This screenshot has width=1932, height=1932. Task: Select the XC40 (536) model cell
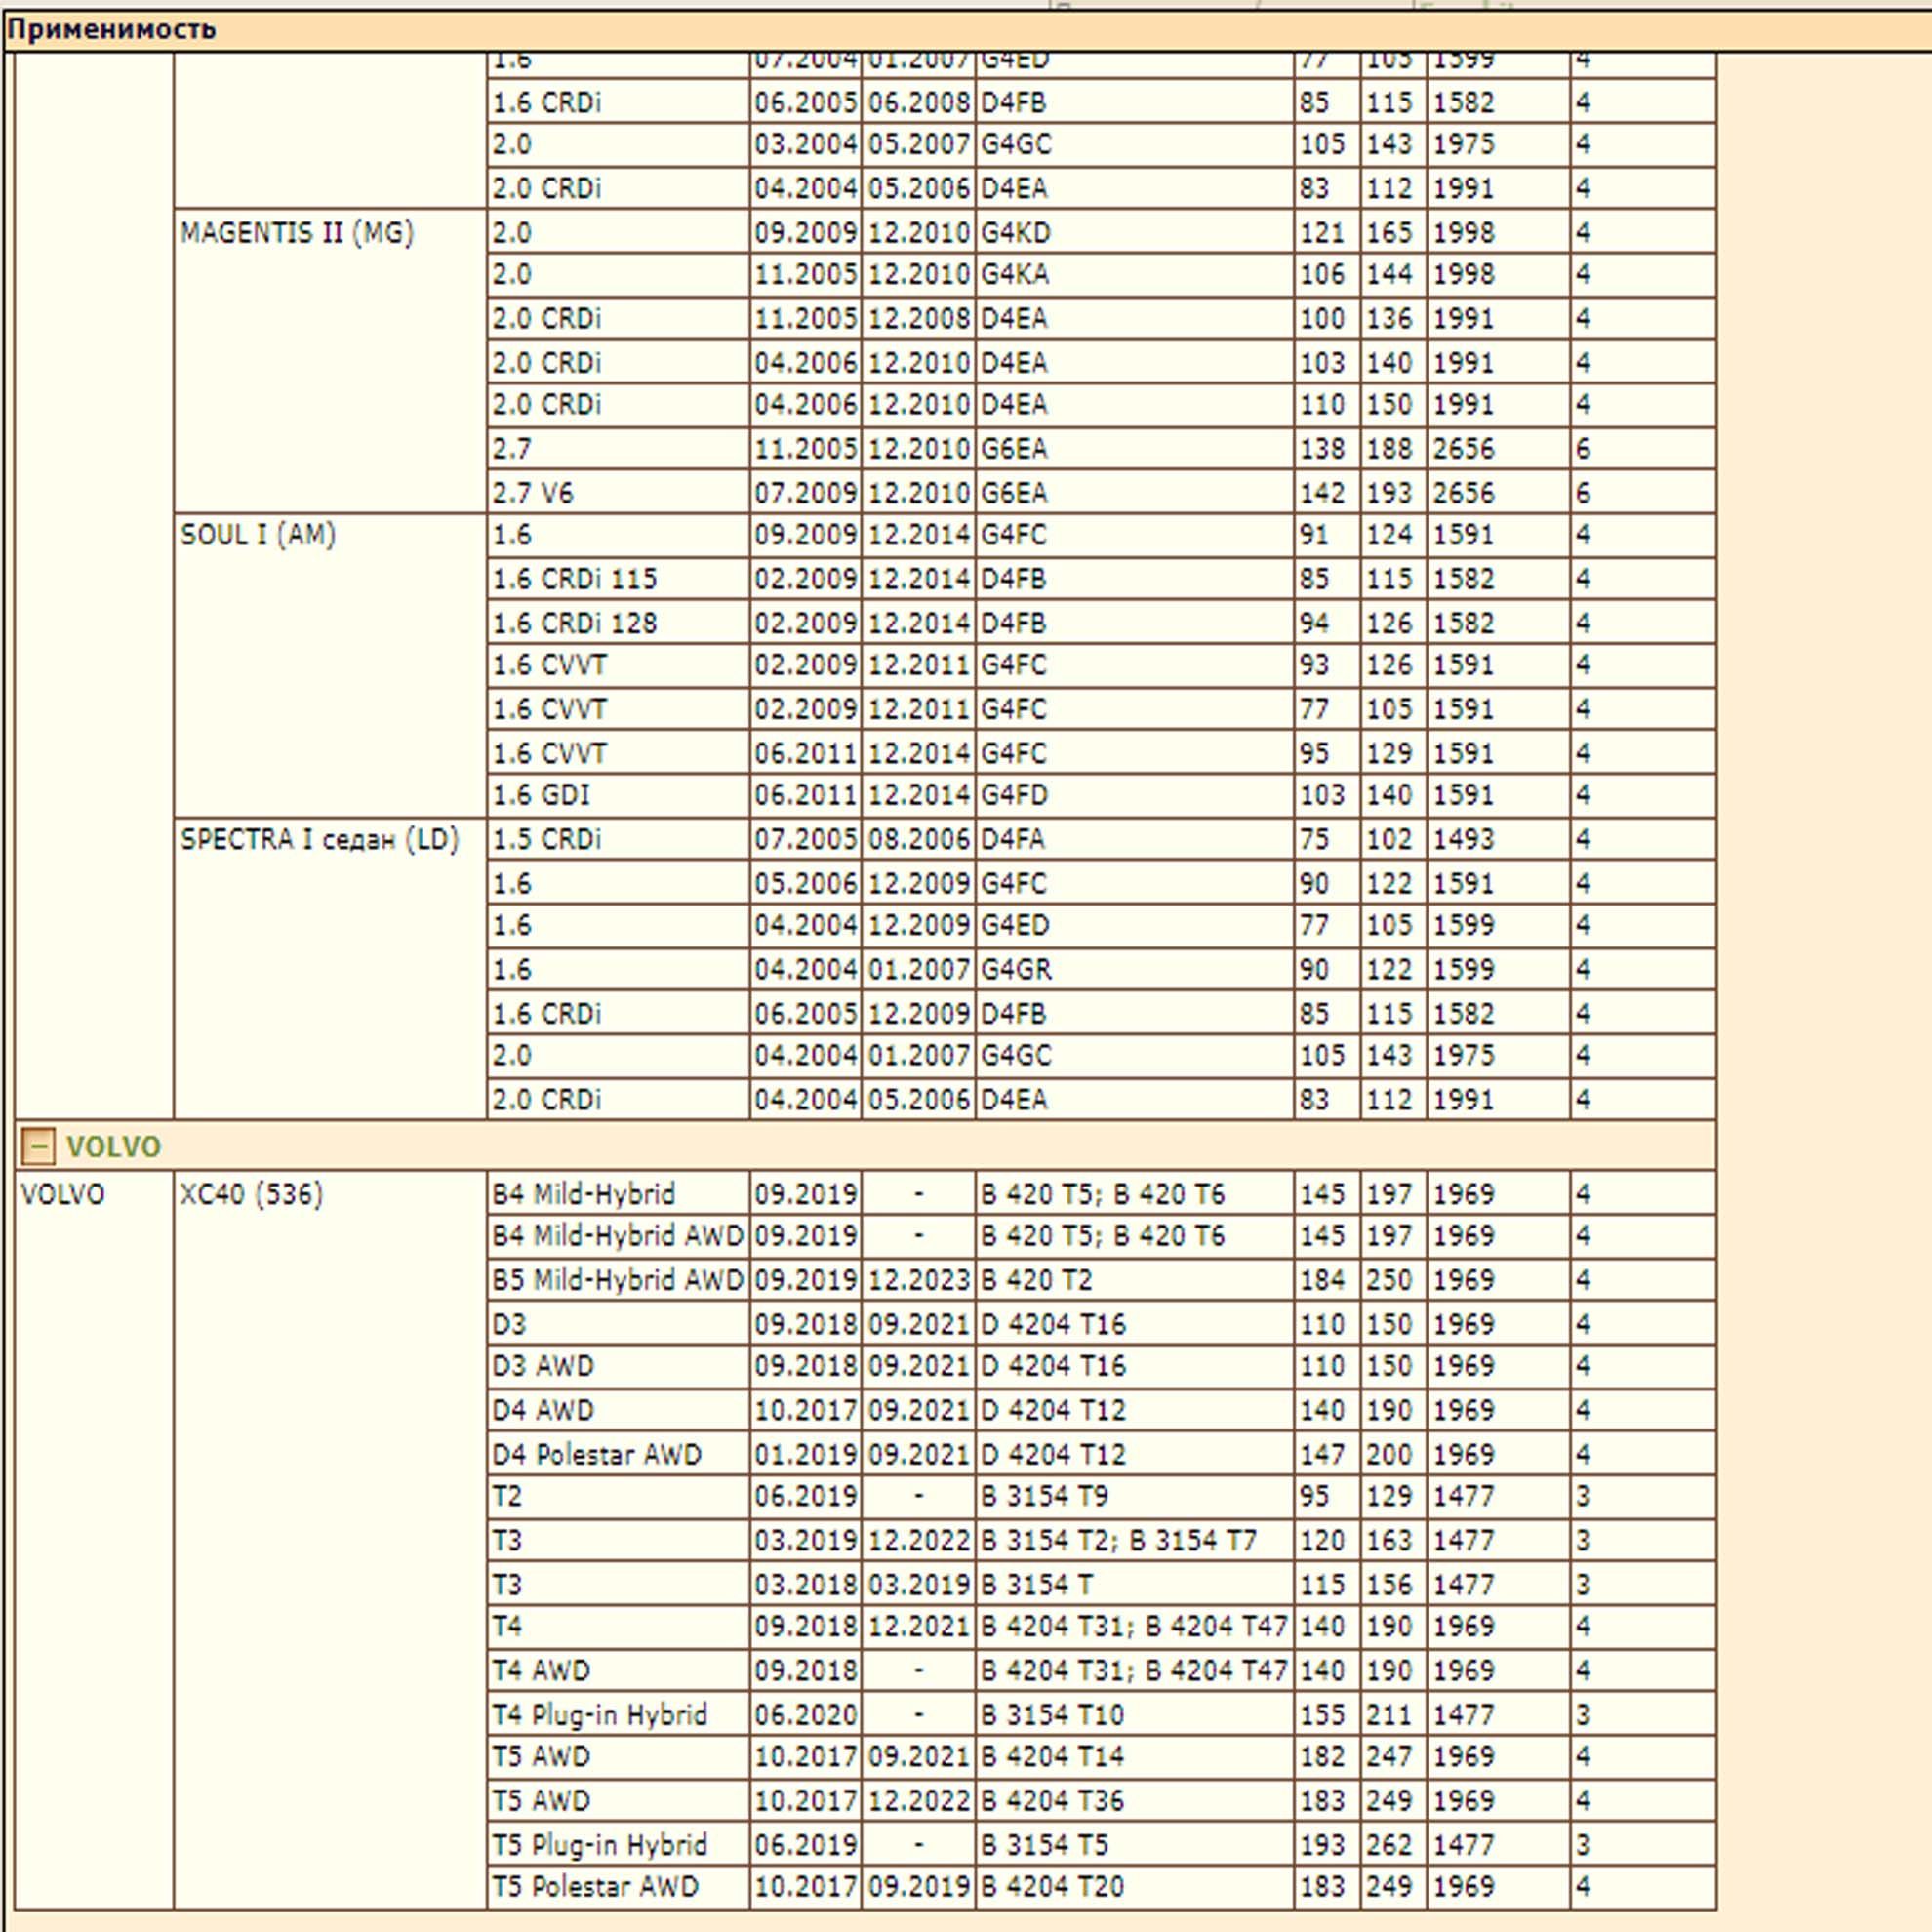pyautogui.click(x=251, y=1194)
